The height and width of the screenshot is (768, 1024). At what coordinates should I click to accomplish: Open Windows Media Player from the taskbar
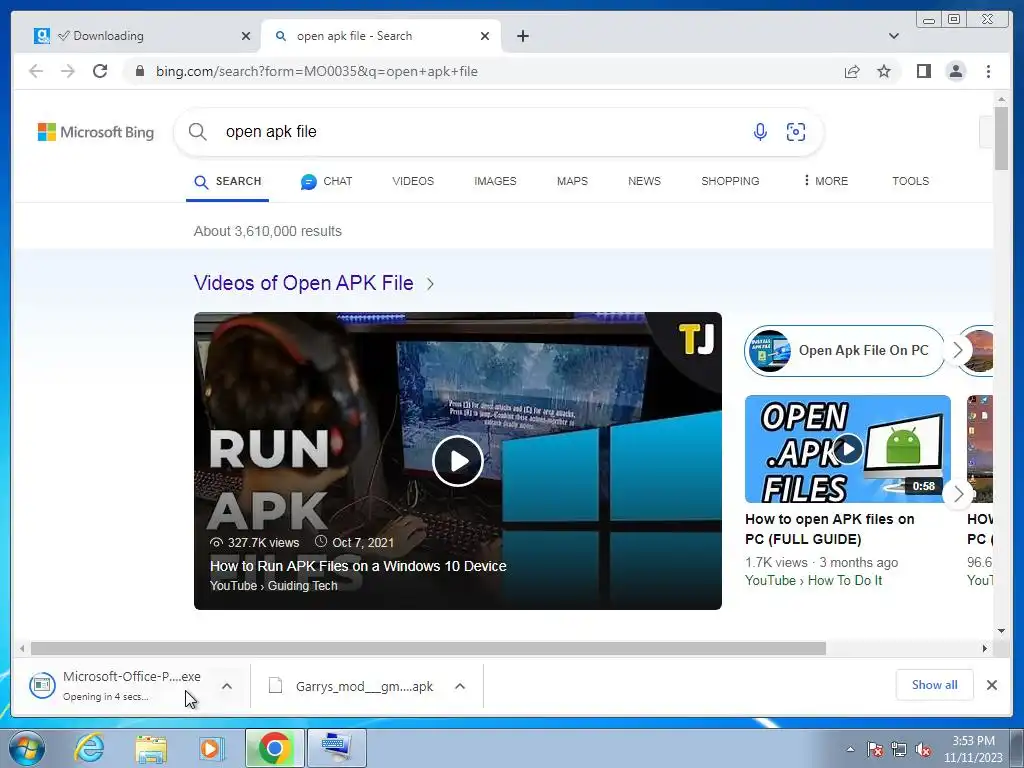tap(211, 748)
